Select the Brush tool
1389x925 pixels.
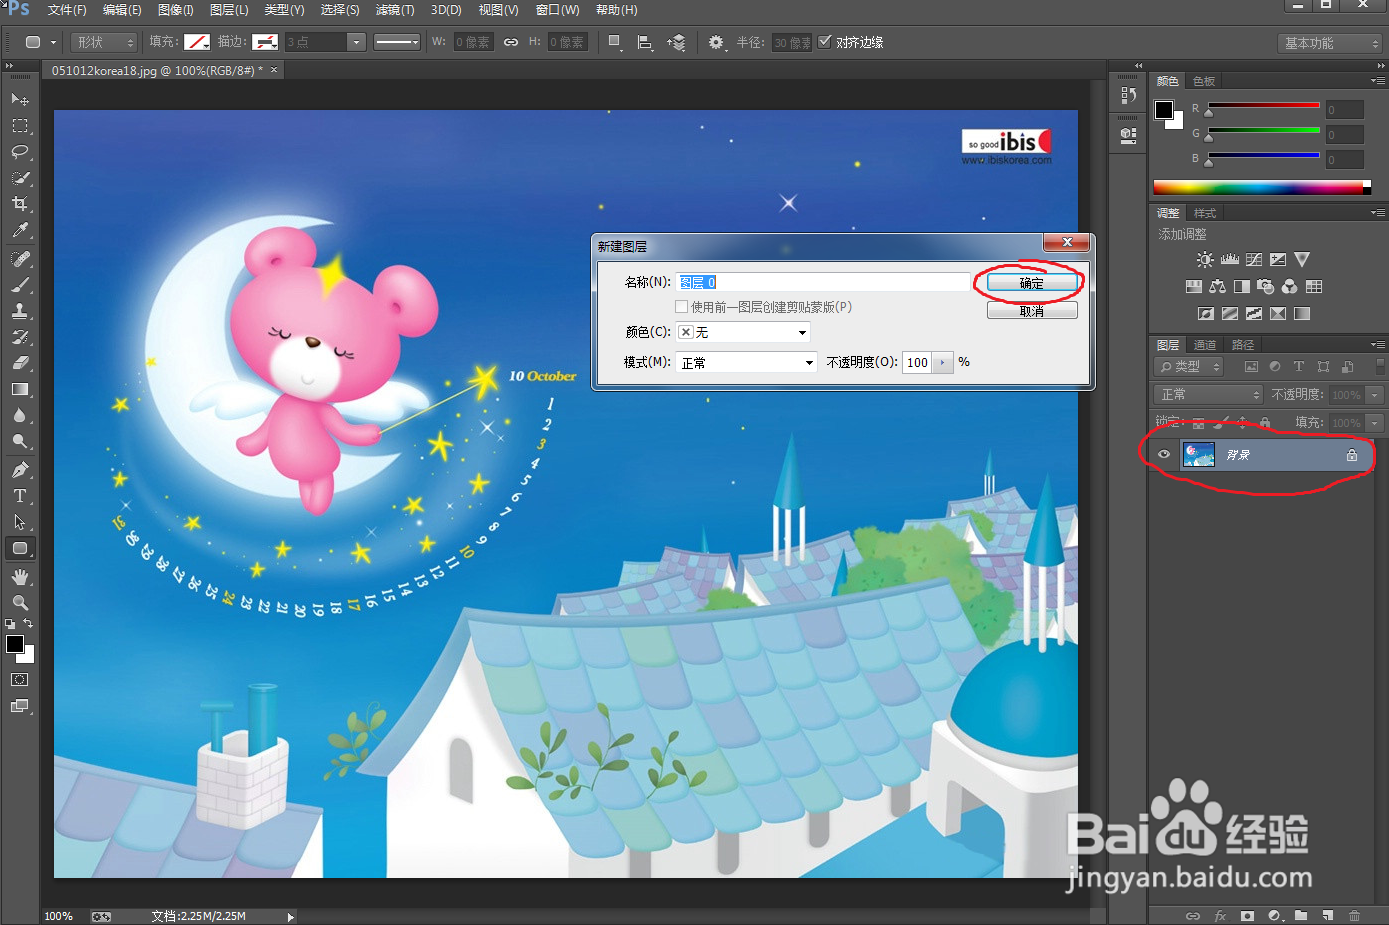click(19, 285)
